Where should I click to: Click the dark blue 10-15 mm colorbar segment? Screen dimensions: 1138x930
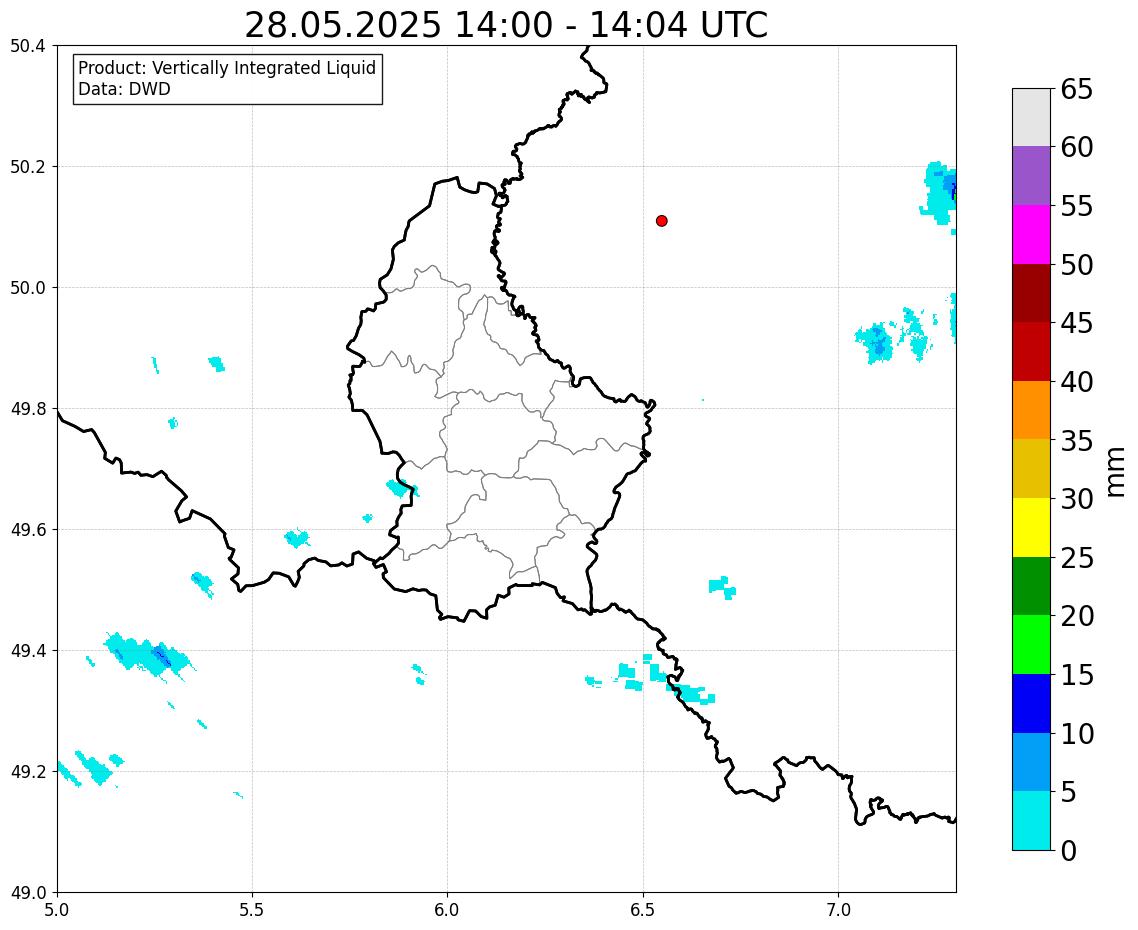[x=1031, y=703]
